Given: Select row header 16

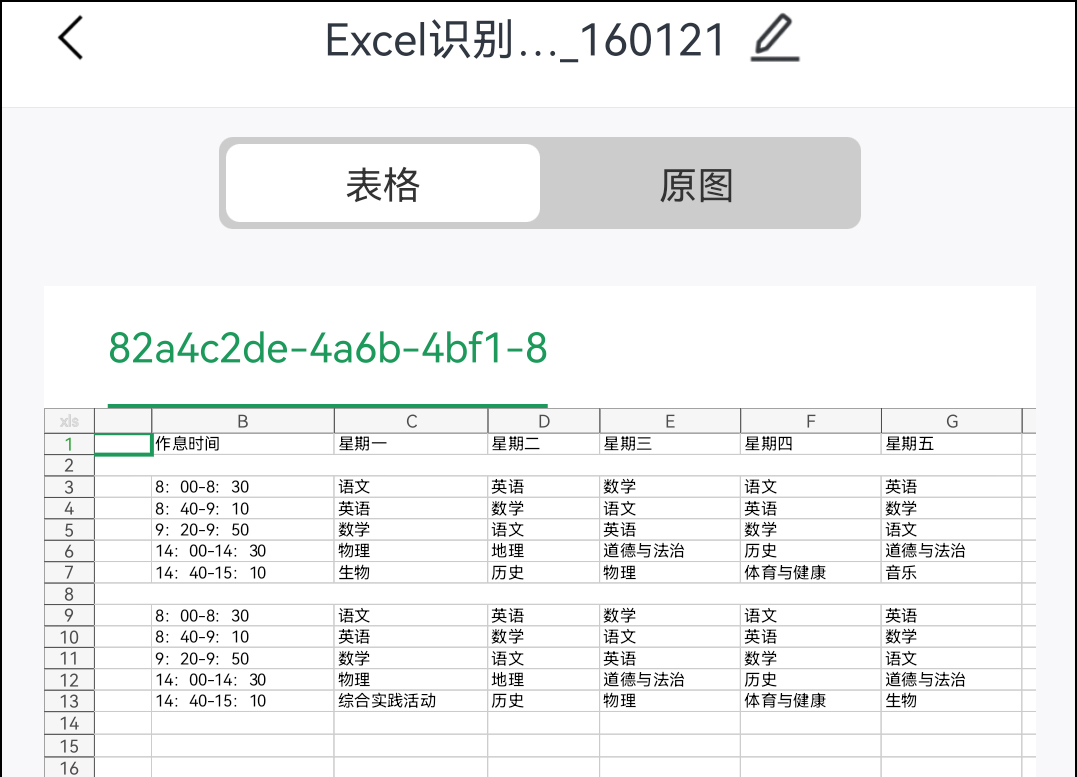Looking at the screenshot, I should click(69, 767).
